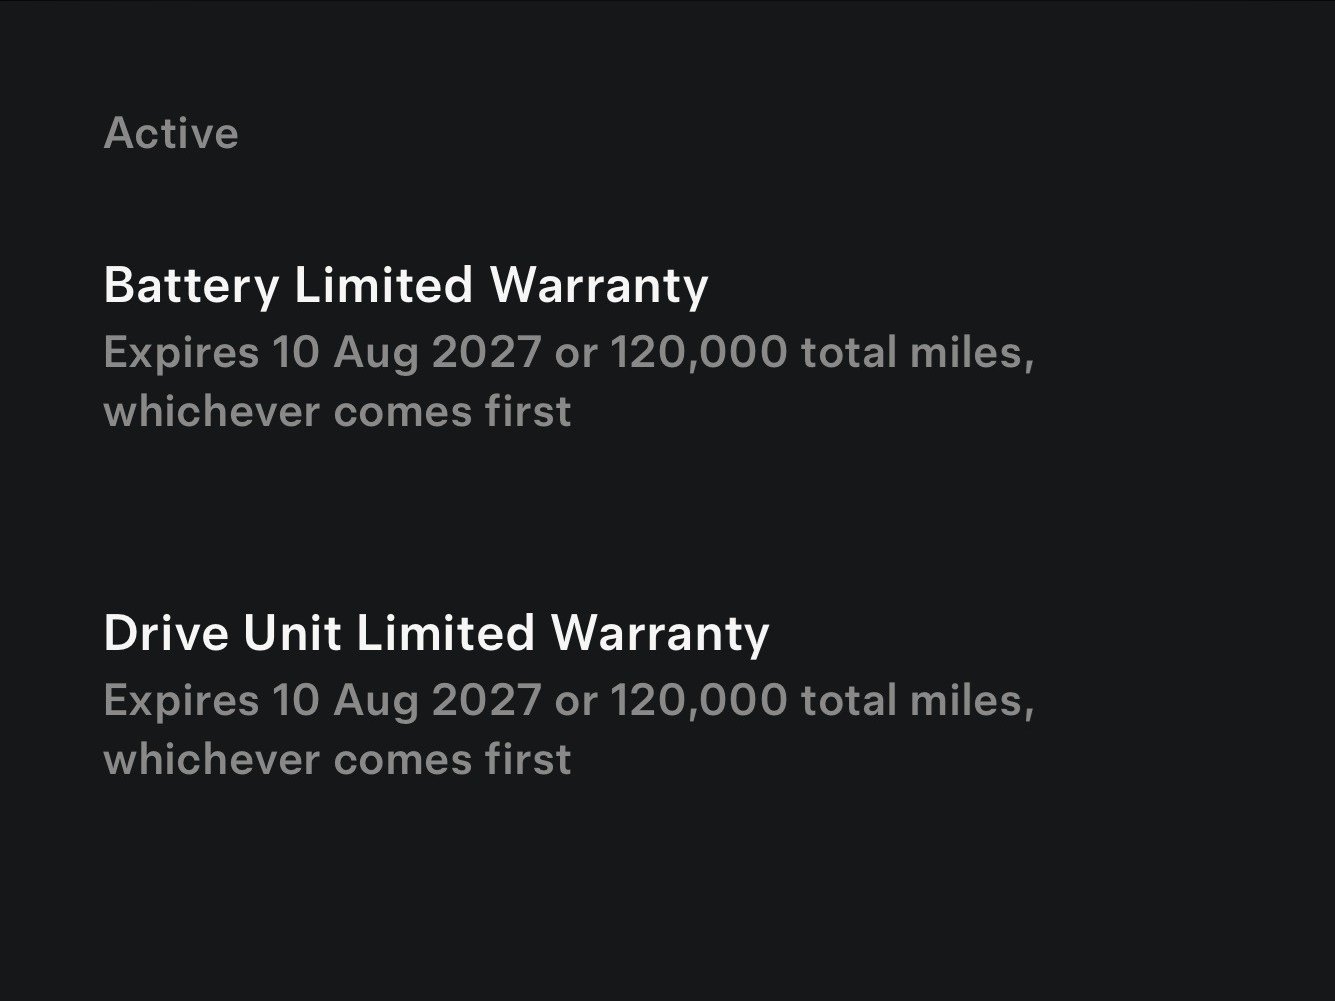Click "120,000" in the Drive Unit warranty details
The image size is (1335, 1001).
698,700
